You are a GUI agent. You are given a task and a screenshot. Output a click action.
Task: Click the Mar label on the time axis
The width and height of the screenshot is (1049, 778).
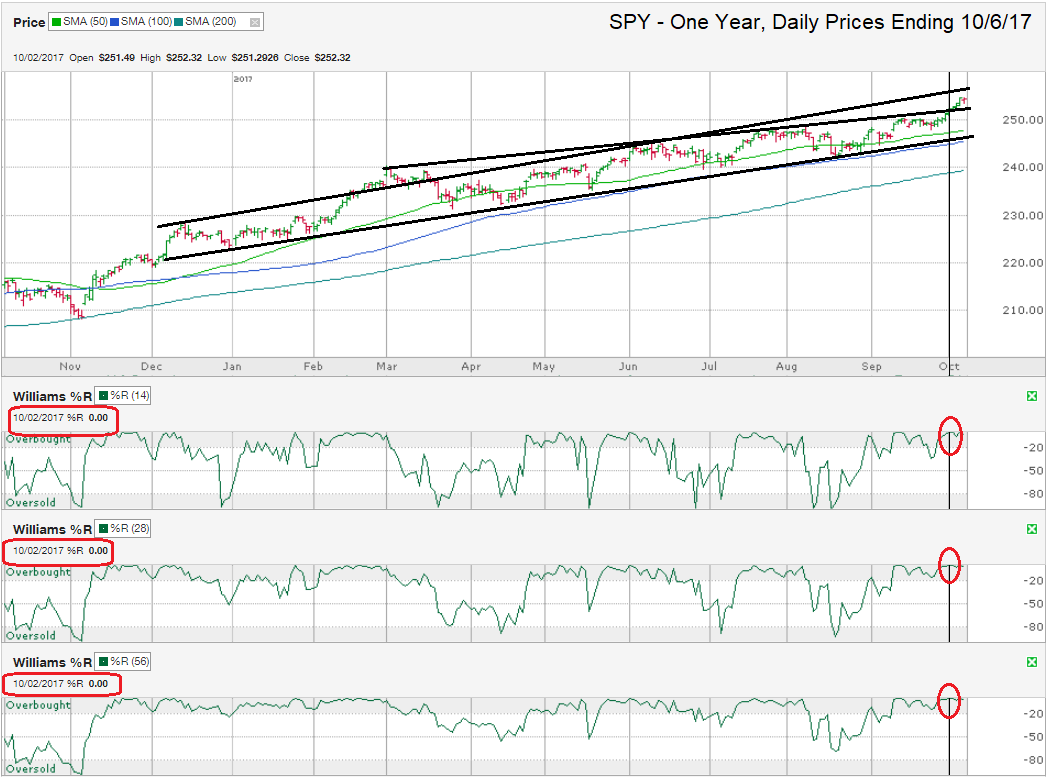coord(387,367)
